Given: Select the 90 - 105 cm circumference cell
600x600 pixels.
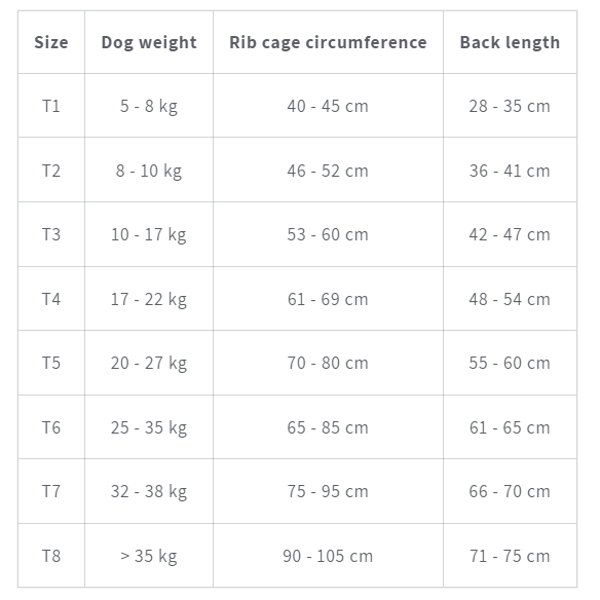Looking at the screenshot, I should click(328, 556).
